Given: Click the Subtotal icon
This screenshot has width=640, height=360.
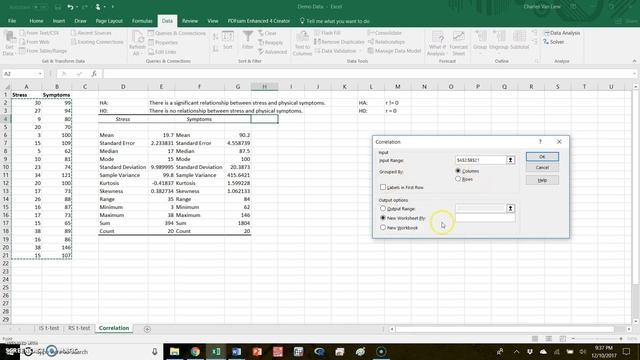Looking at the screenshot, I should click(519, 41).
